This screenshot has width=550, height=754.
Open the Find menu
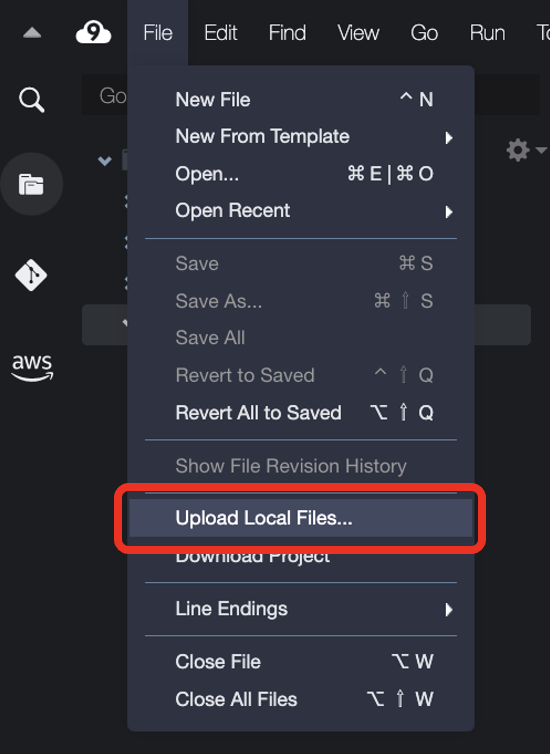click(287, 33)
